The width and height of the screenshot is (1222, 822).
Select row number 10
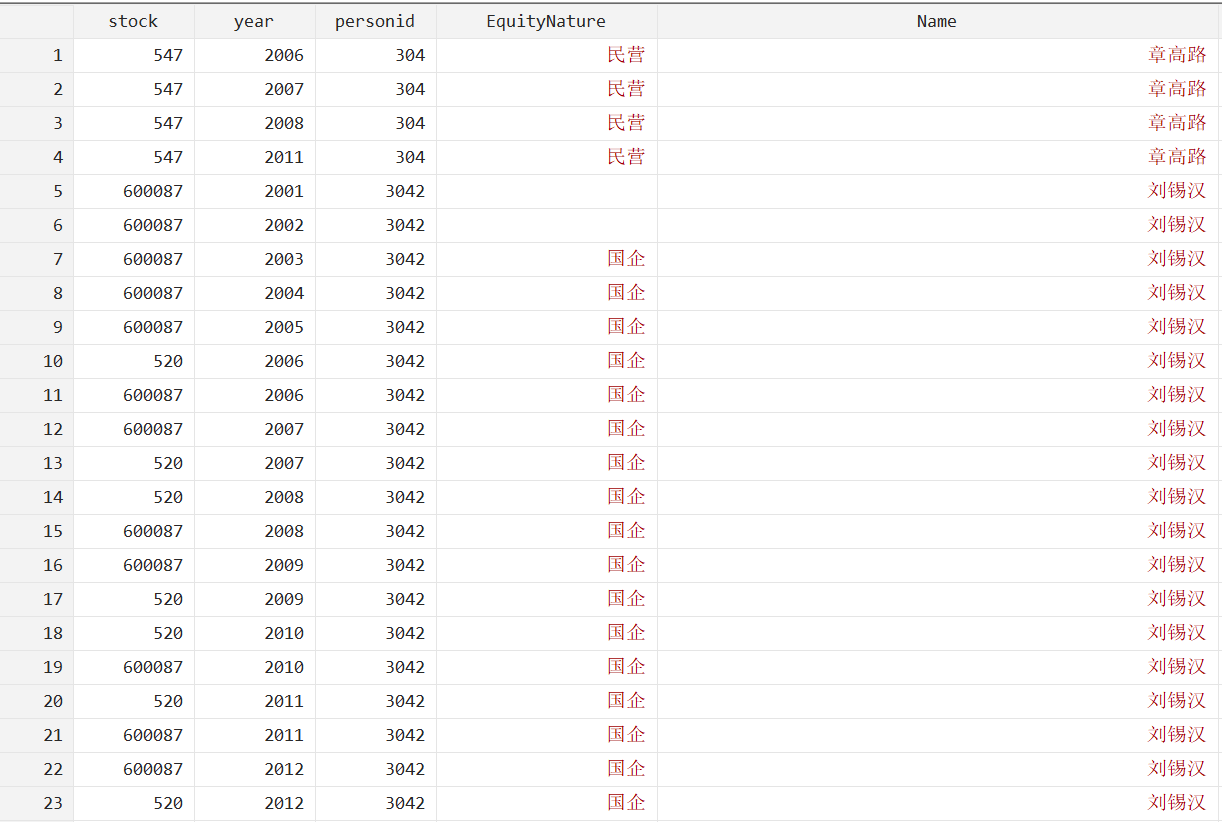(37, 361)
